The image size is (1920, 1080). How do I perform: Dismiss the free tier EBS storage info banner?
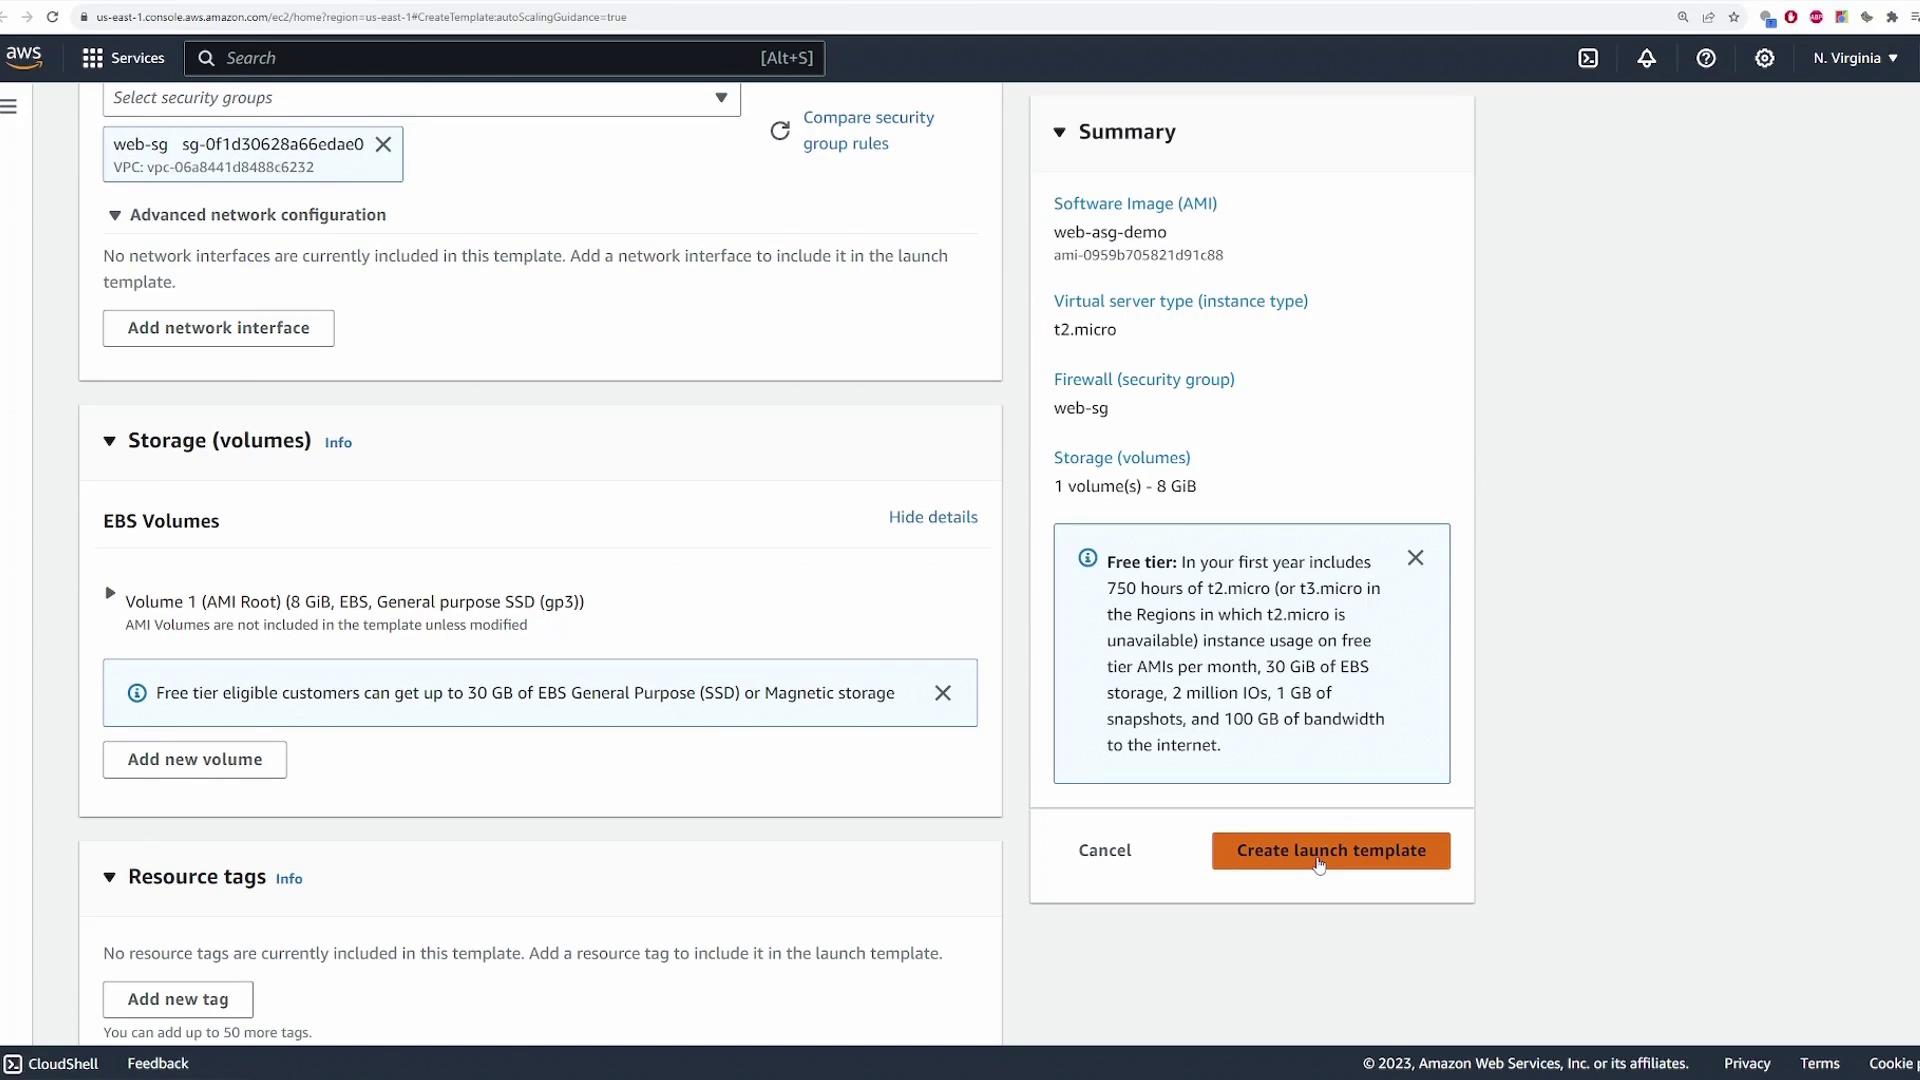pyautogui.click(x=942, y=693)
